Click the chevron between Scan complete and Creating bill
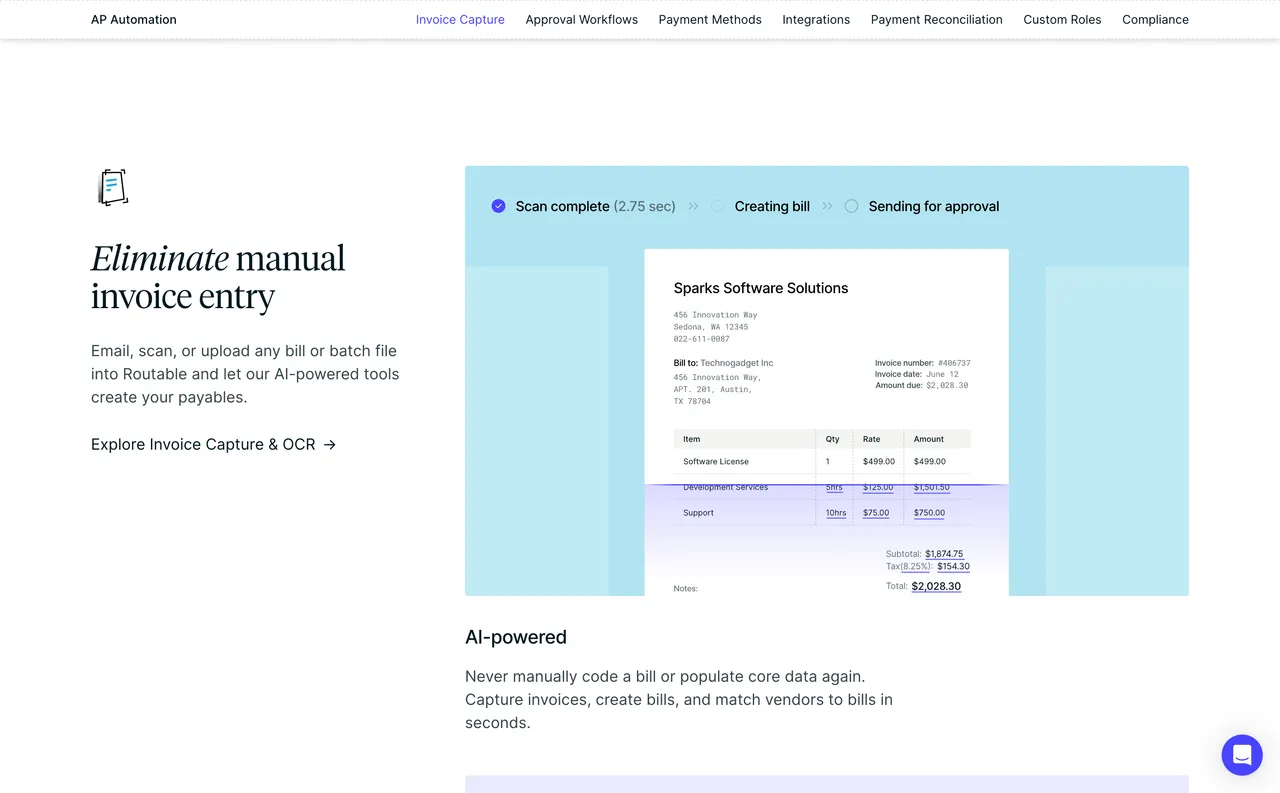This screenshot has height=793, width=1280. click(693, 206)
